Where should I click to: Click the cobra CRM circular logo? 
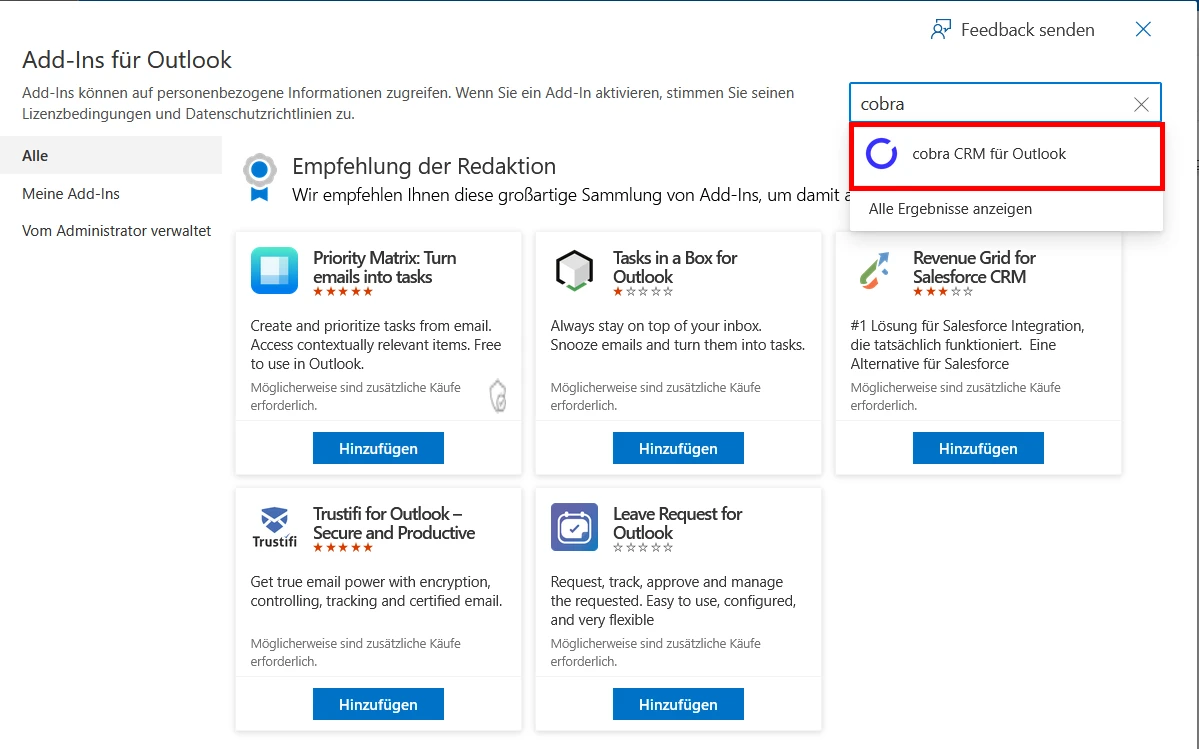click(881, 154)
